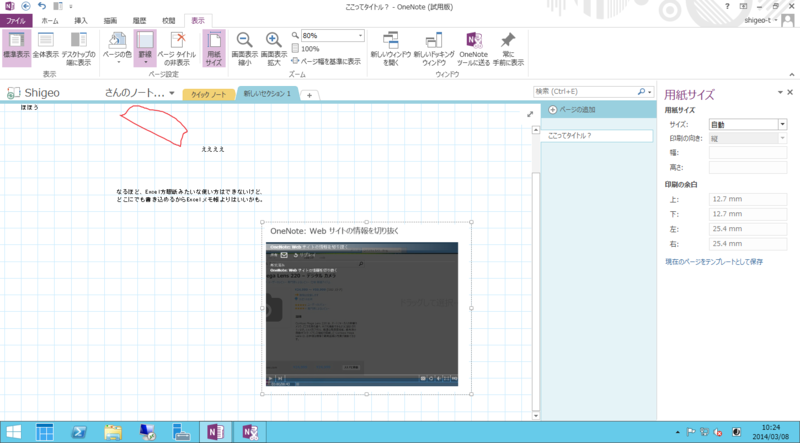Open the Paper Size pane options arrow

click(x=780, y=92)
